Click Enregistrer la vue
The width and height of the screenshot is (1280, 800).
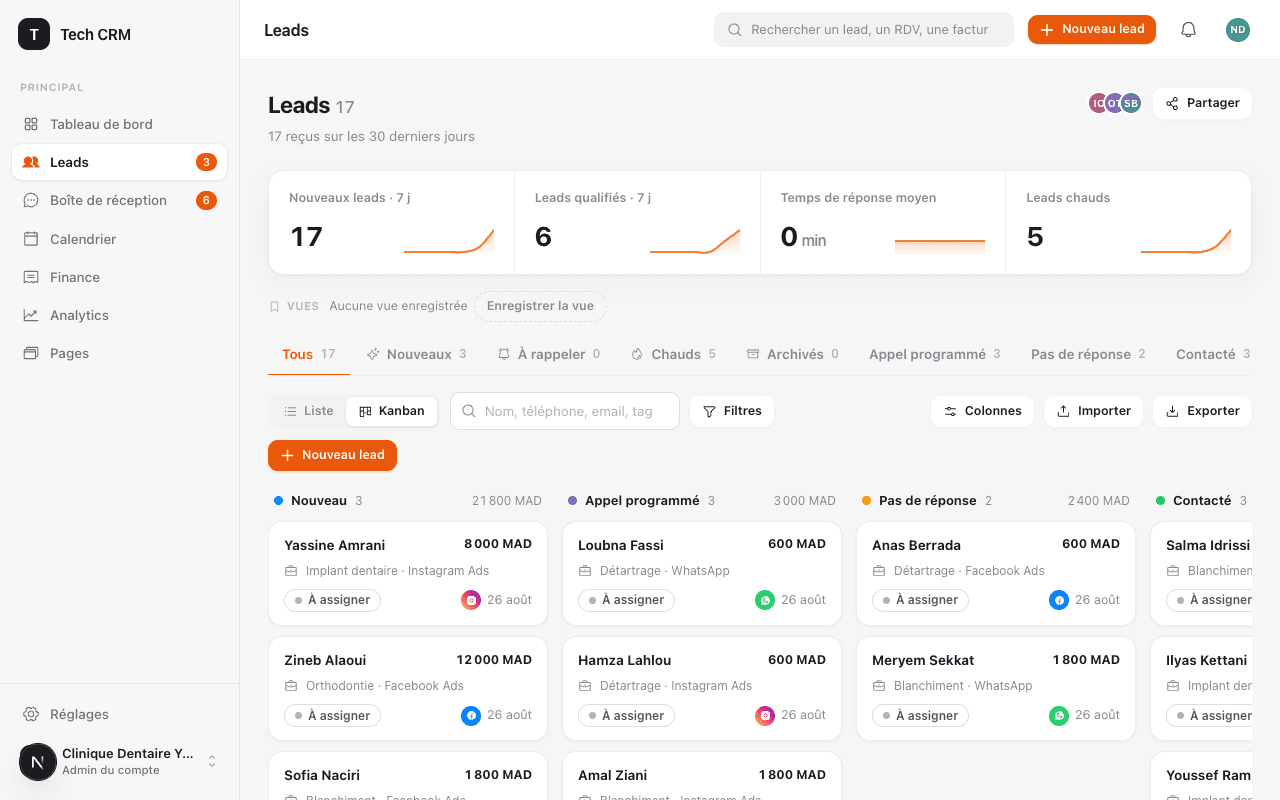coord(540,306)
